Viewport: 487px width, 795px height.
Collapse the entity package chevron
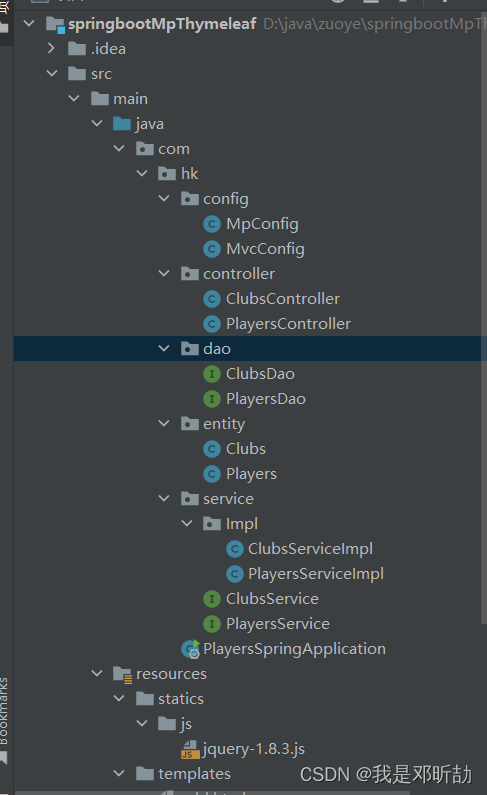(x=164, y=423)
